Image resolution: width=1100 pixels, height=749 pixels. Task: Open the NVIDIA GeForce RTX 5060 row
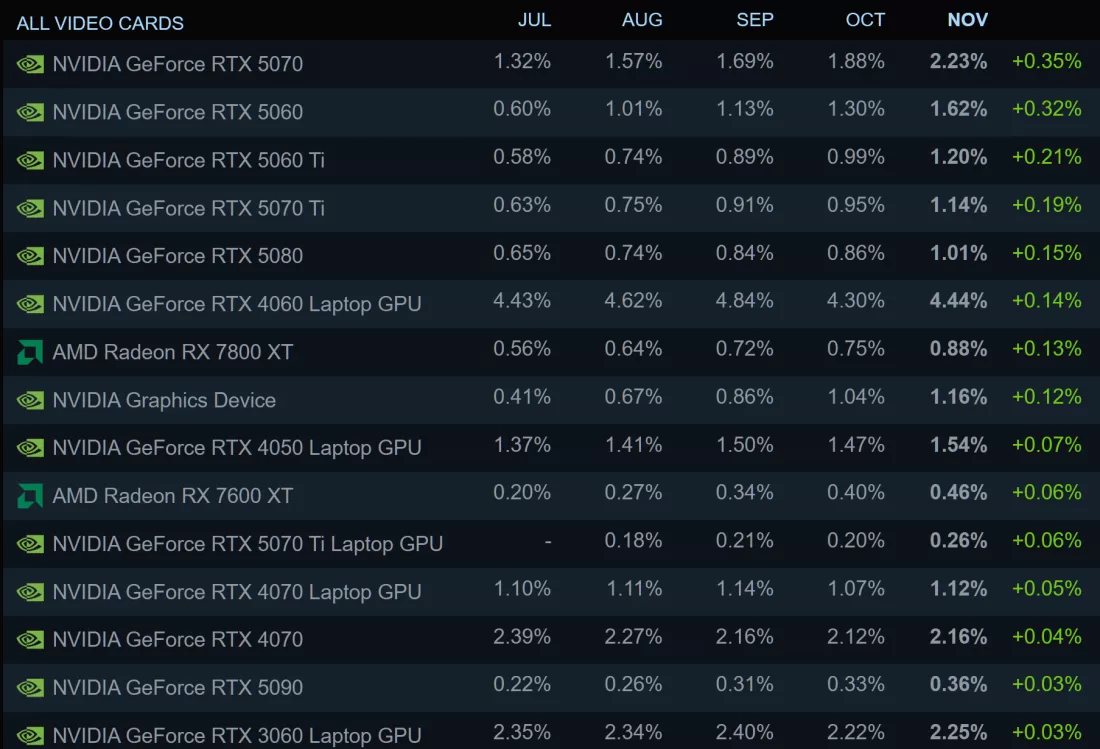pyautogui.click(x=550, y=112)
